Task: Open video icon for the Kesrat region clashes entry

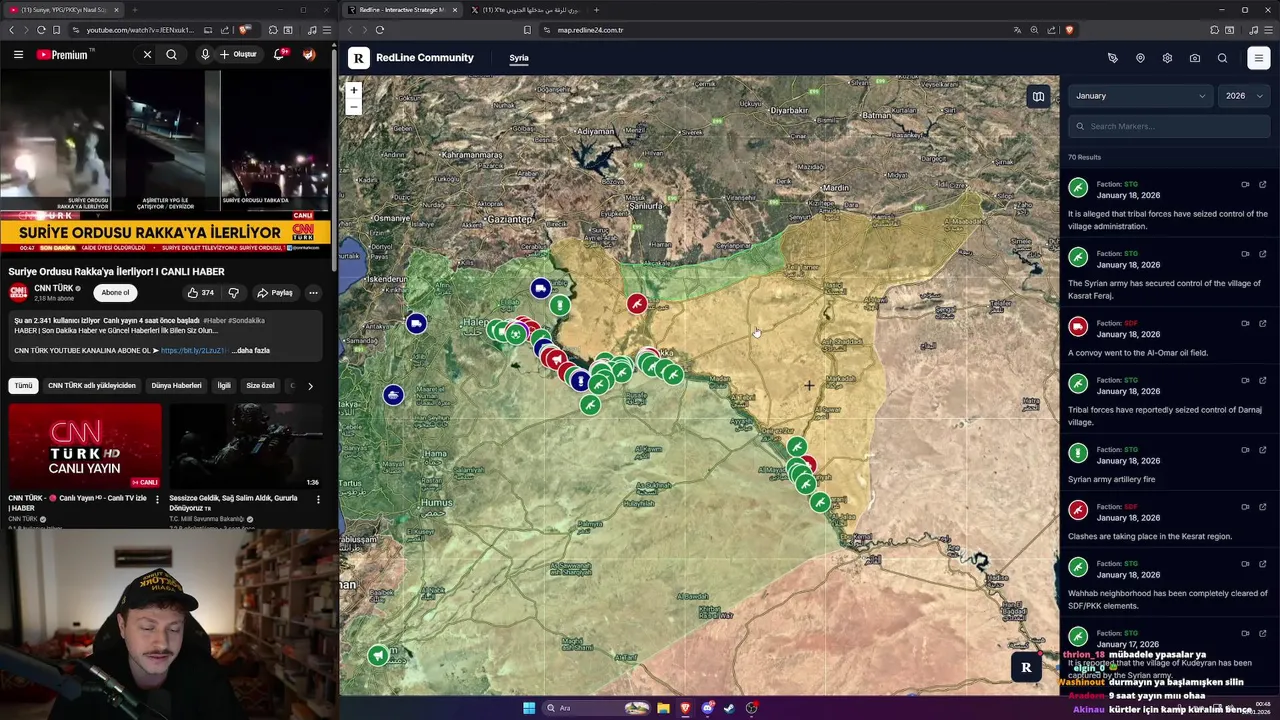Action: coord(1245,507)
